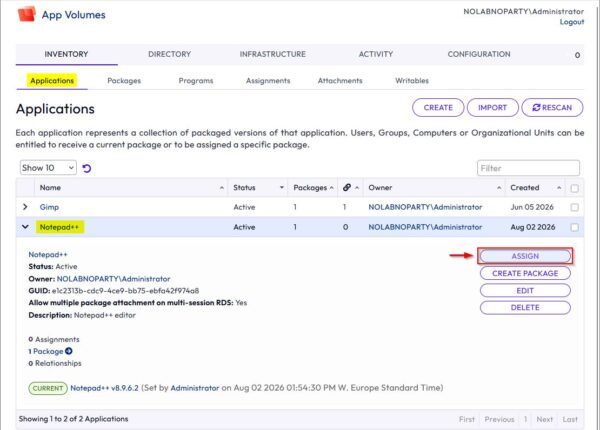Click the Notepad++ title link in details
This screenshot has height=430, width=600.
click(x=48, y=254)
